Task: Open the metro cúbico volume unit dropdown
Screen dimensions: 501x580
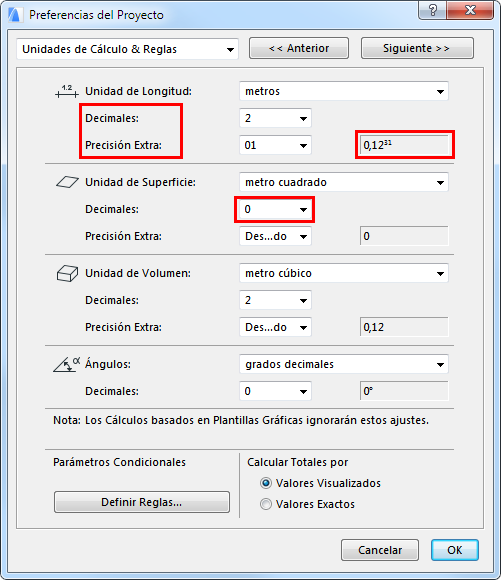Action: tap(344, 273)
